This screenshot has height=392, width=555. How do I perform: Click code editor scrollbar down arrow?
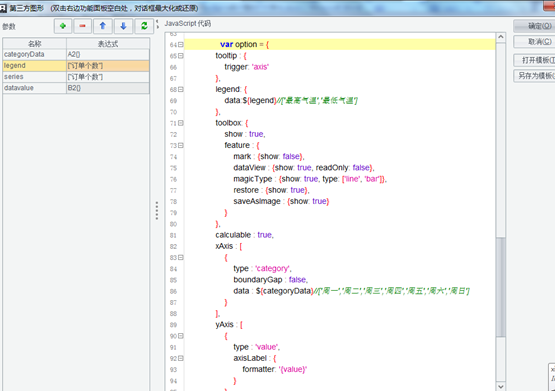pos(500,386)
